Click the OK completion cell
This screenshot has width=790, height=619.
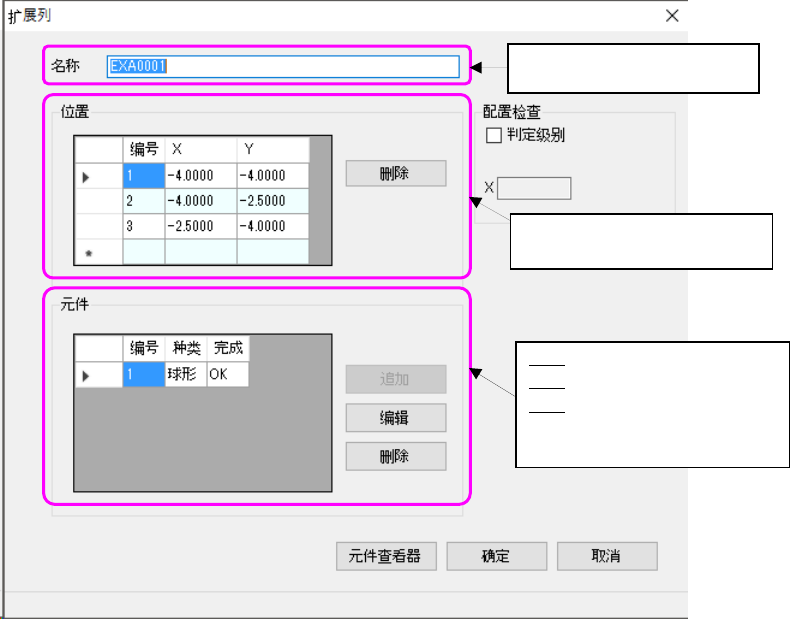(227, 375)
